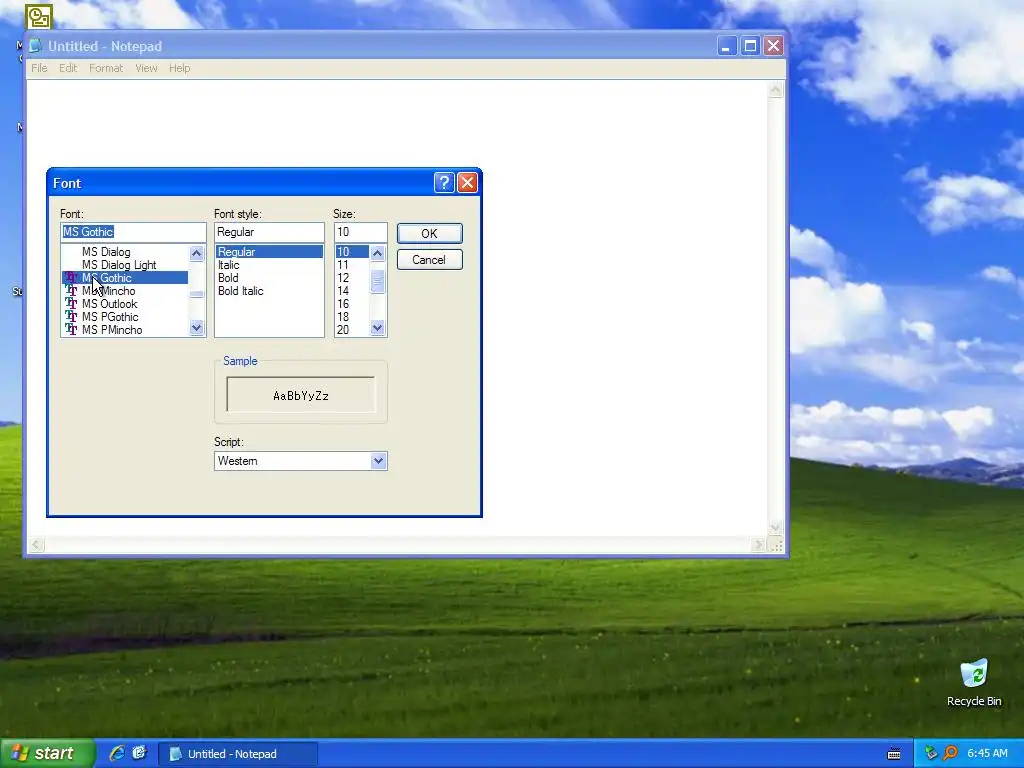This screenshot has height=768, width=1024.
Task: Open the Script dropdown showing Western
Action: [378, 461]
